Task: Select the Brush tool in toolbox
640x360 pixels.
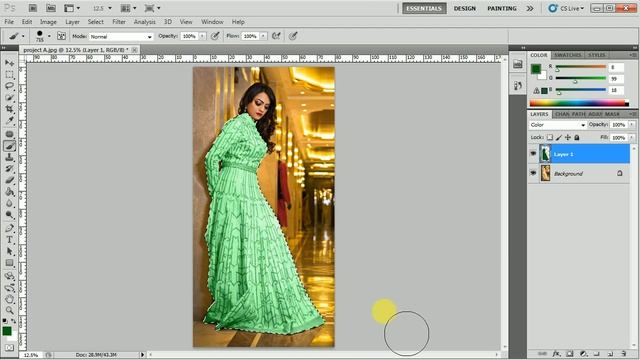Action: point(9,146)
